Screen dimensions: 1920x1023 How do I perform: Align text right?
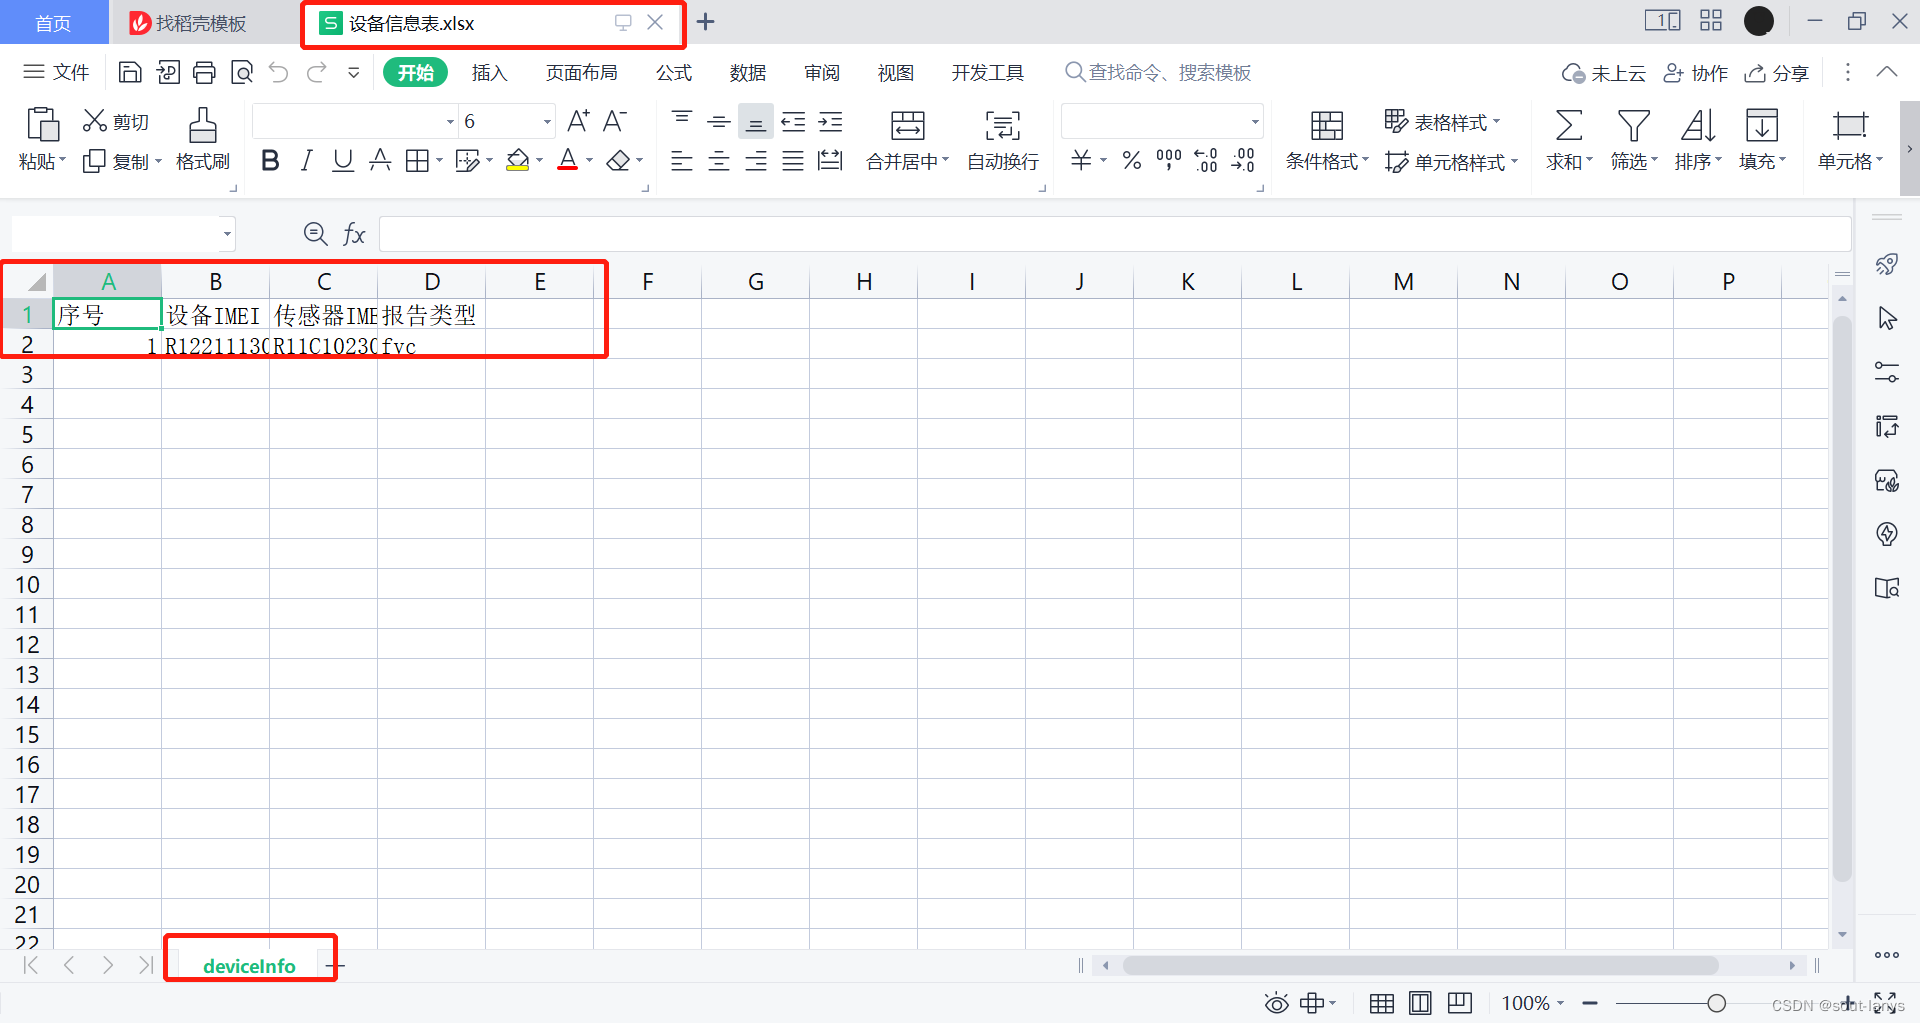[x=756, y=160]
